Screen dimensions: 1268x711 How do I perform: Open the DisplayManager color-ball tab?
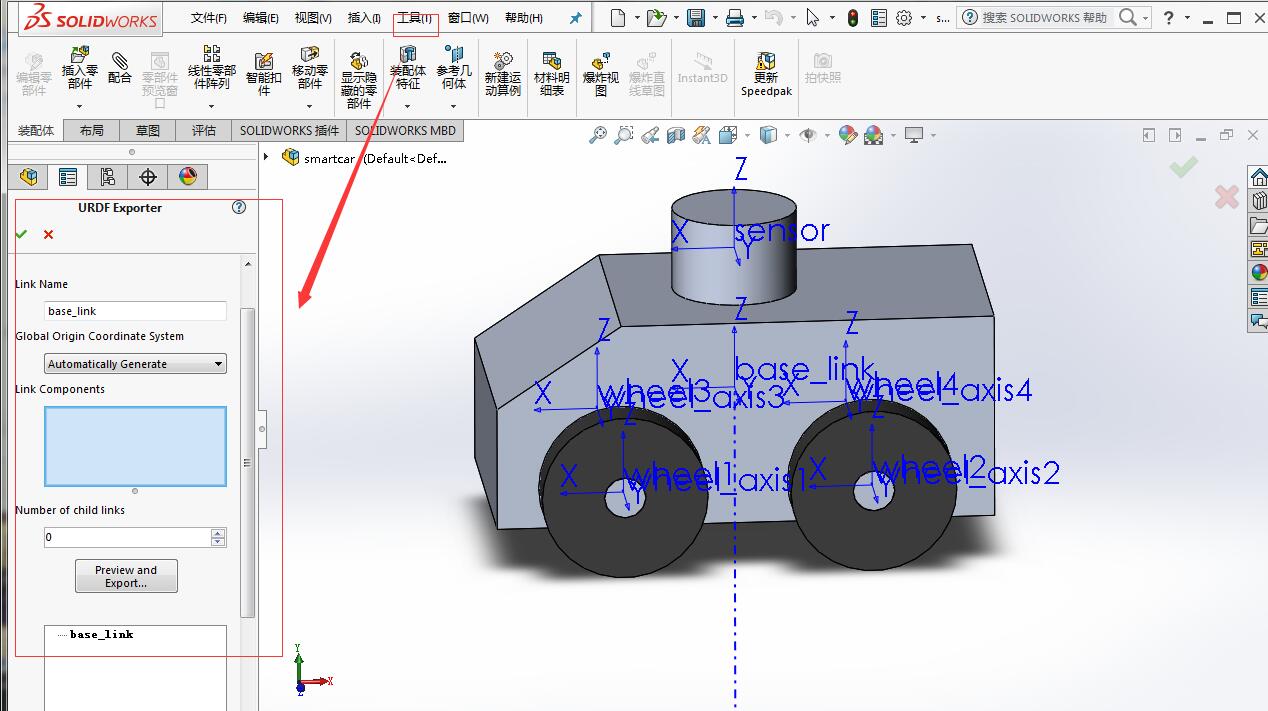coord(188,177)
